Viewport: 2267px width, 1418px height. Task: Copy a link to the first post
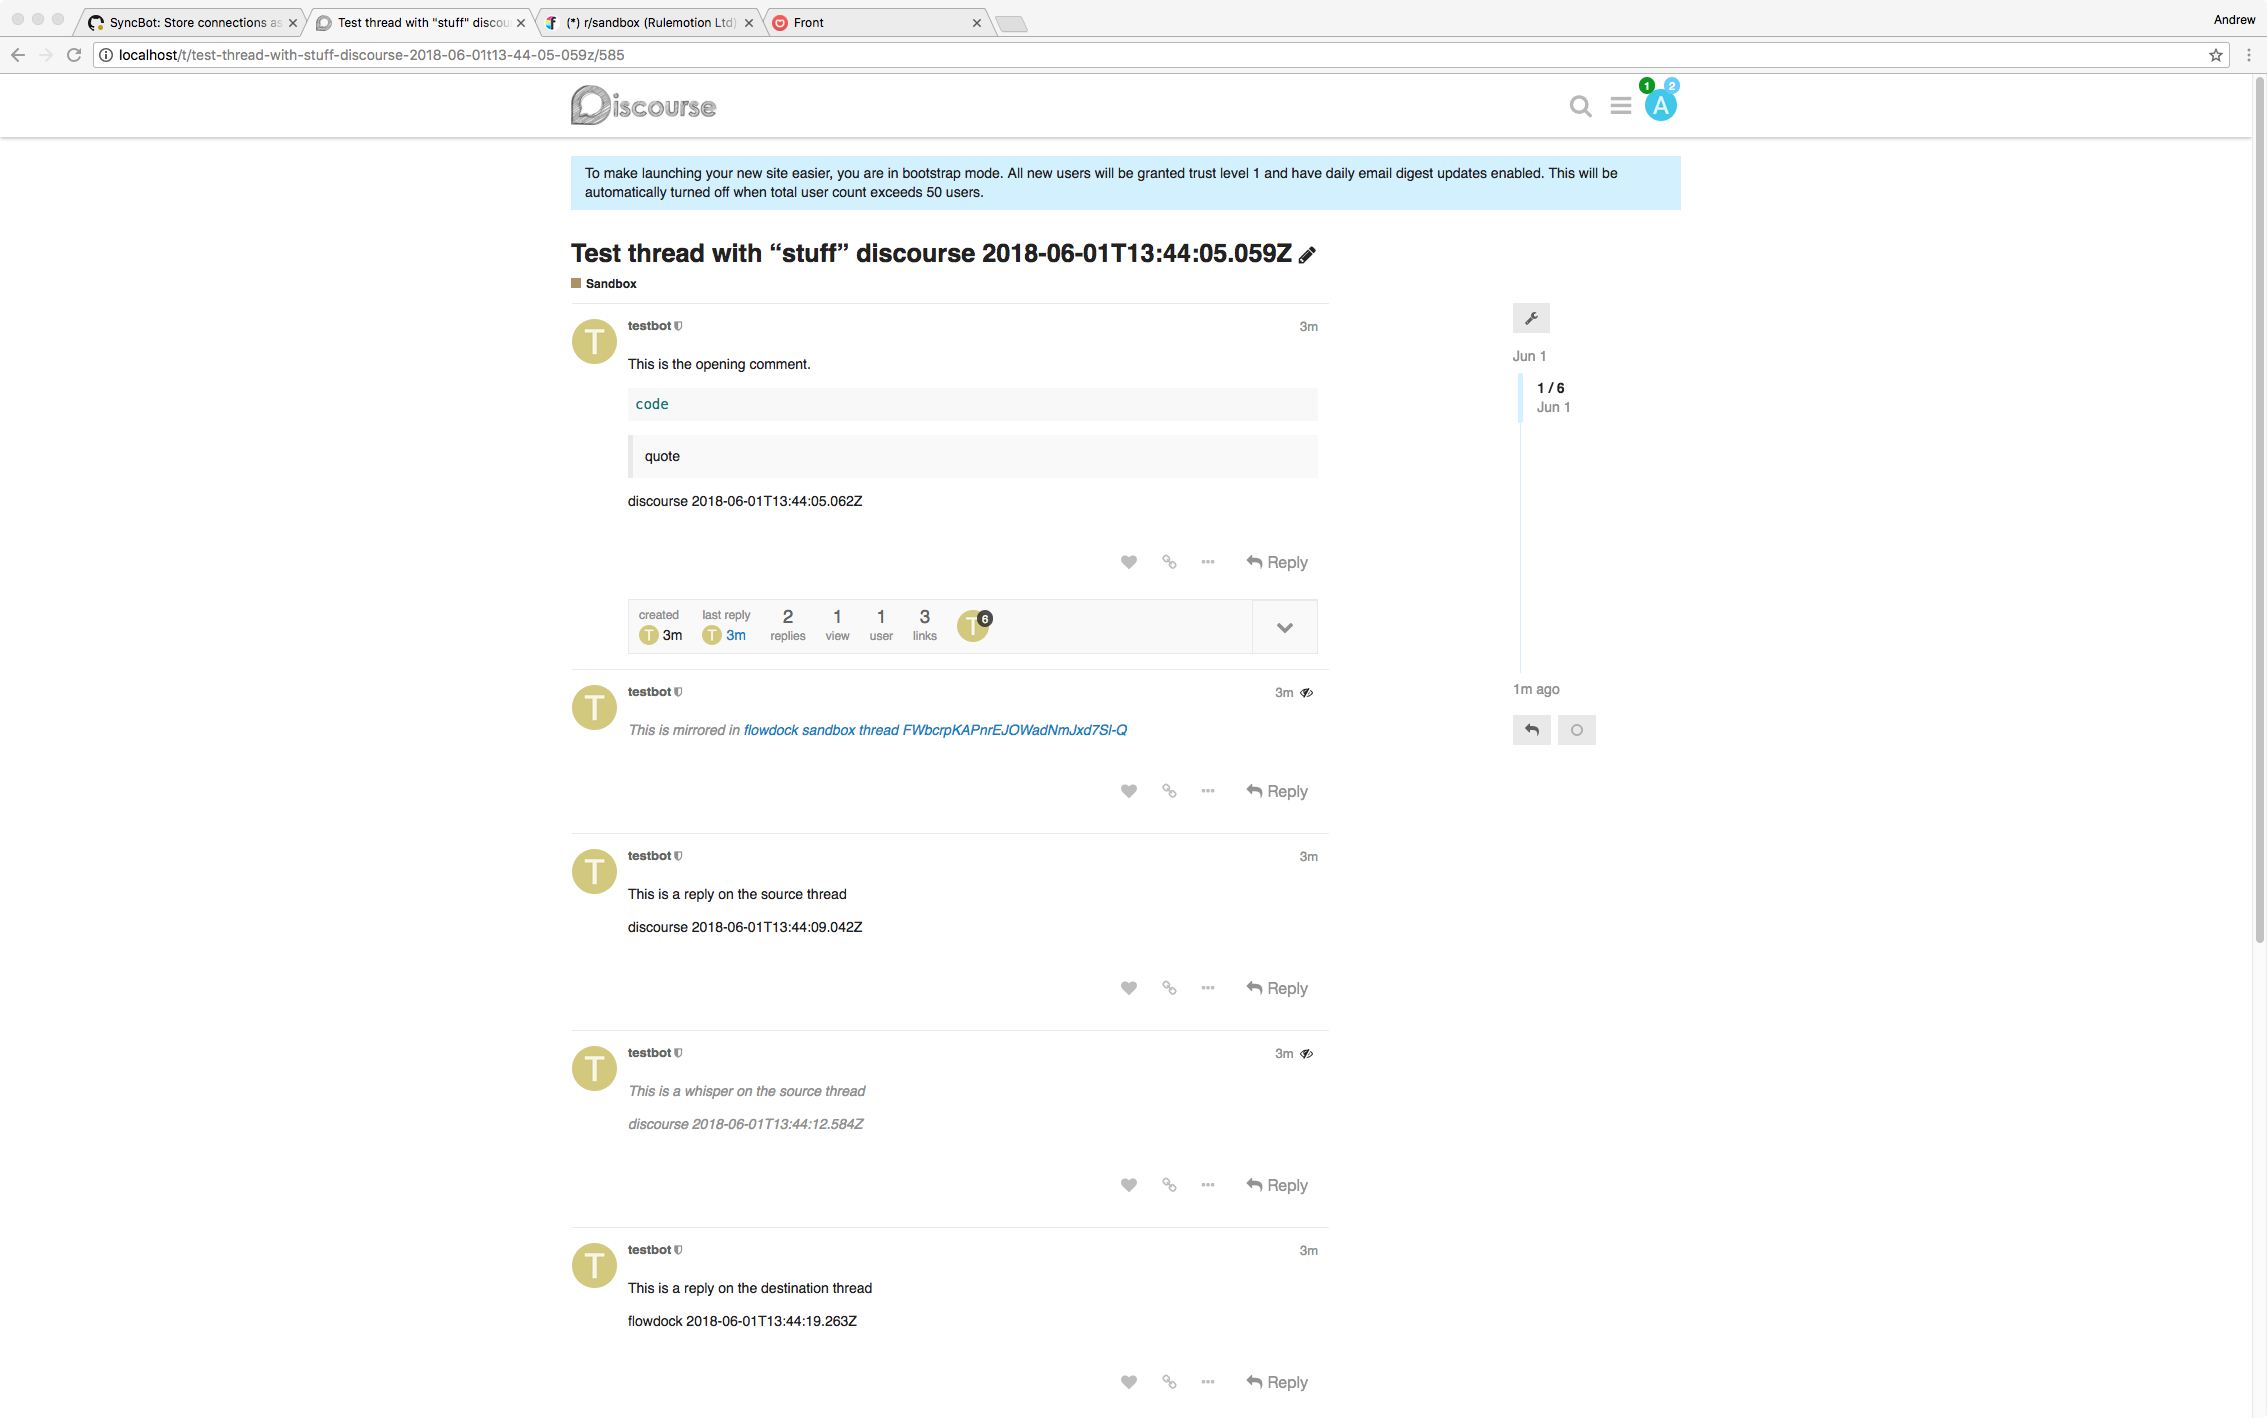click(1168, 562)
